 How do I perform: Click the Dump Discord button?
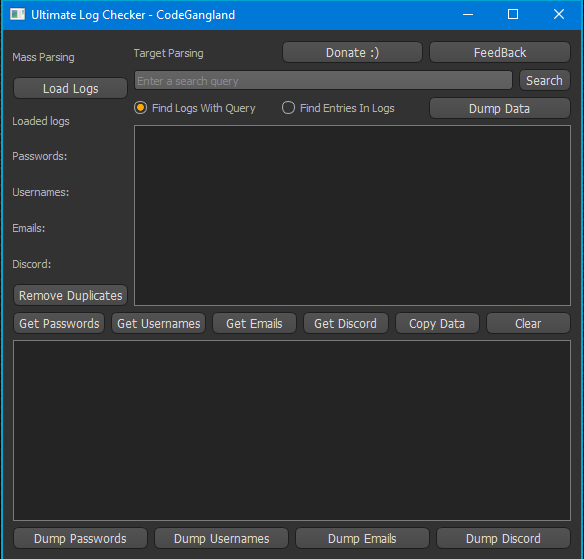tap(503, 538)
